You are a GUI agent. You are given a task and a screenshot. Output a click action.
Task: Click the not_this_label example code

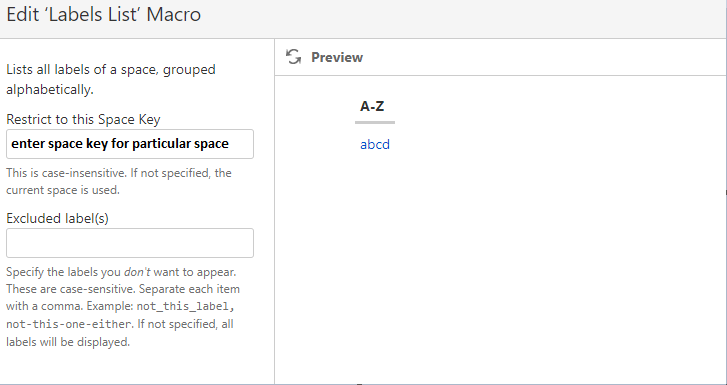pos(185,307)
